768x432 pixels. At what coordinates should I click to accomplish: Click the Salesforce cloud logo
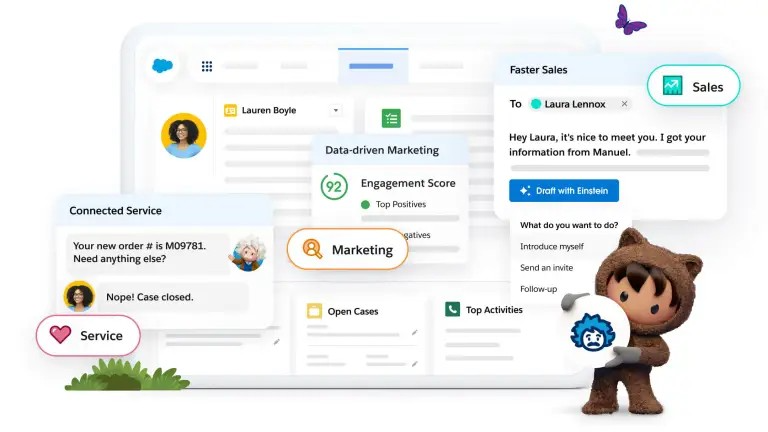pyautogui.click(x=162, y=65)
